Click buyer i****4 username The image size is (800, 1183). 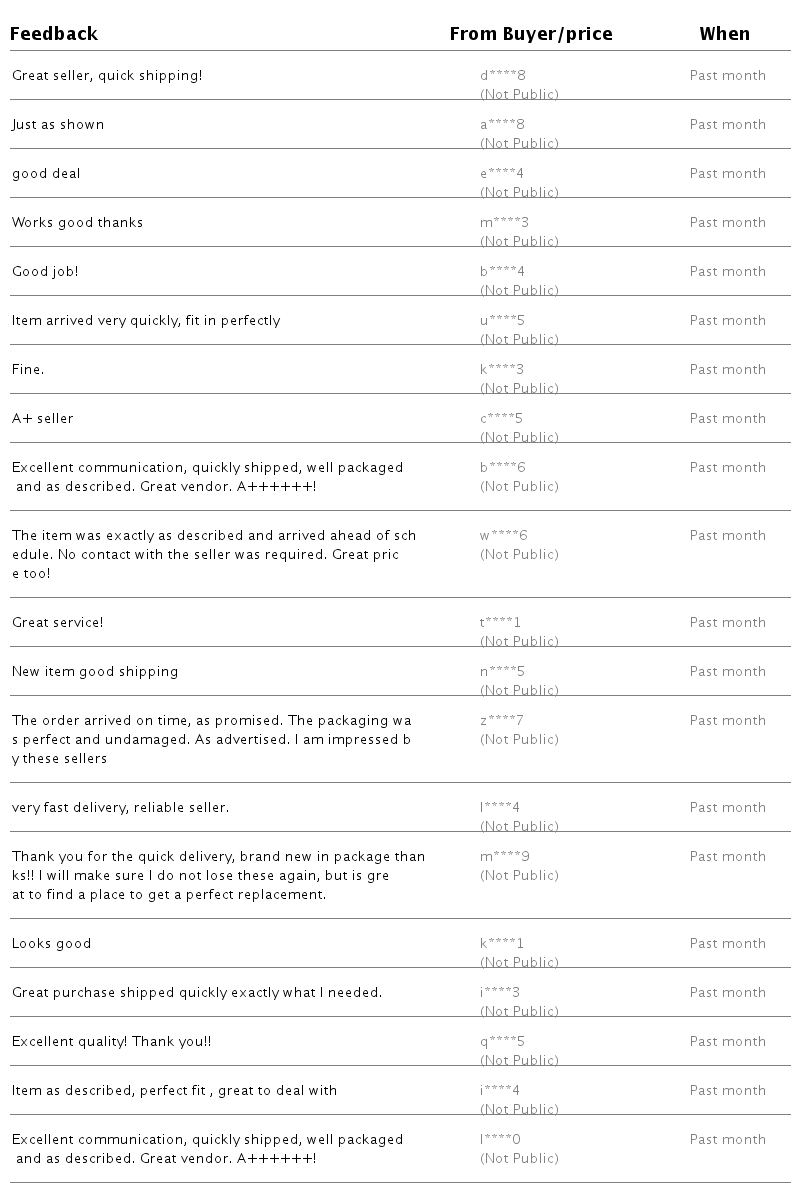click(x=500, y=1091)
